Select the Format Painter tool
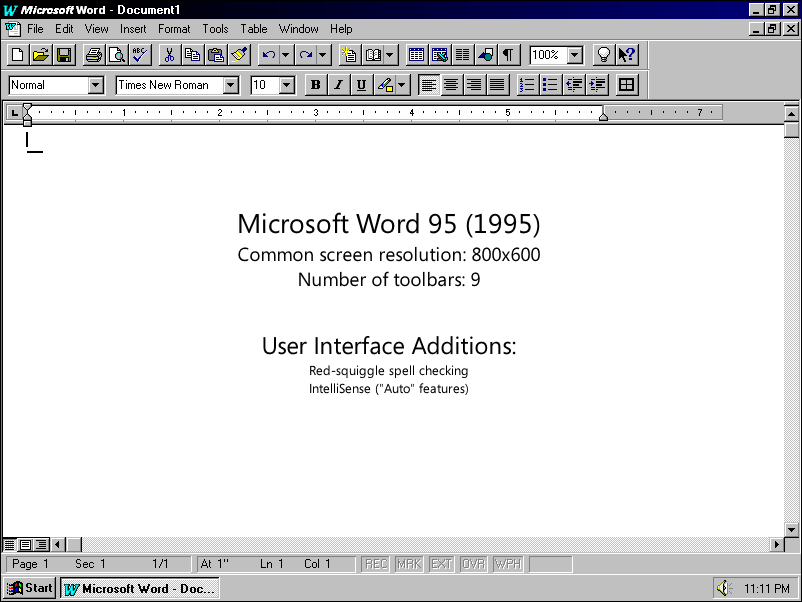The width and height of the screenshot is (802, 602). coord(239,55)
